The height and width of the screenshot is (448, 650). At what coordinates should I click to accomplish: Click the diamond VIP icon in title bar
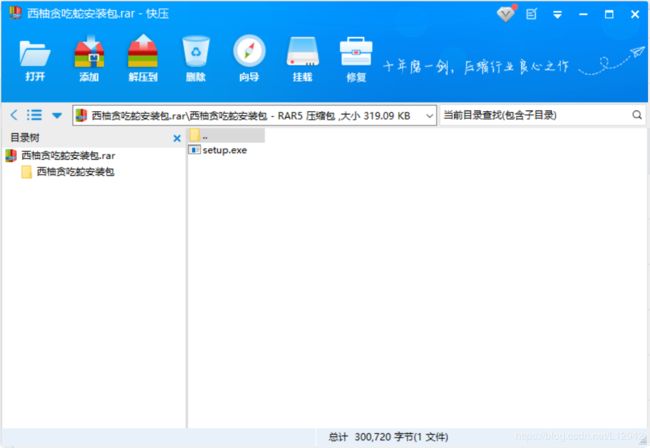point(506,14)
